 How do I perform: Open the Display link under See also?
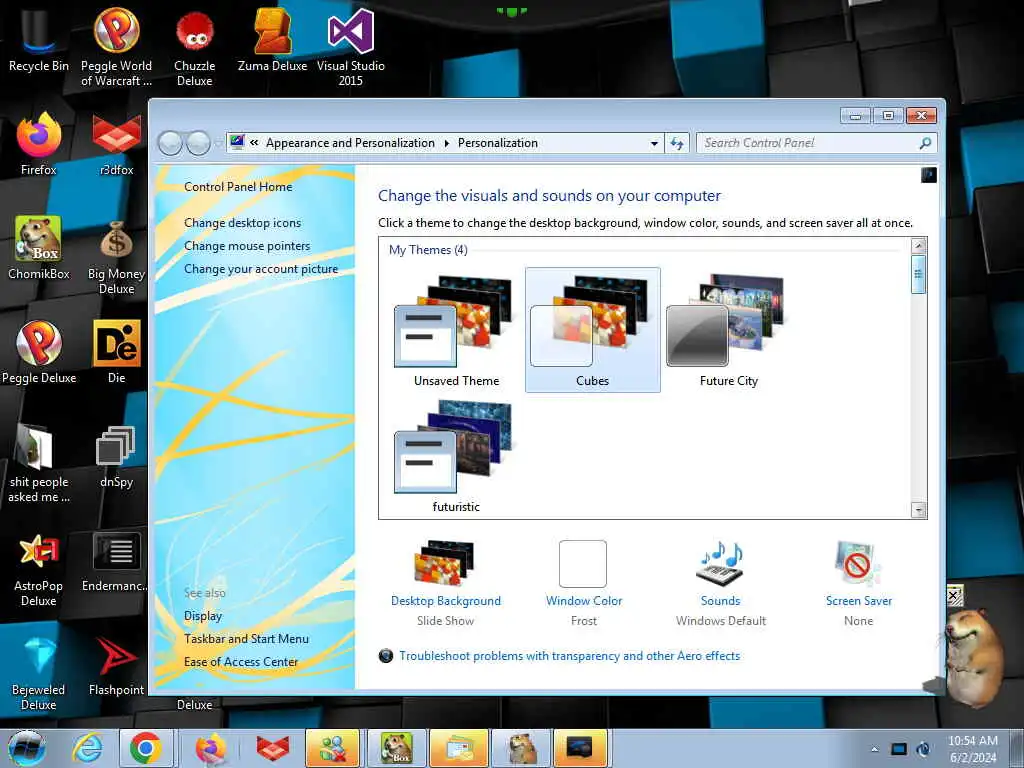(202, 616)
